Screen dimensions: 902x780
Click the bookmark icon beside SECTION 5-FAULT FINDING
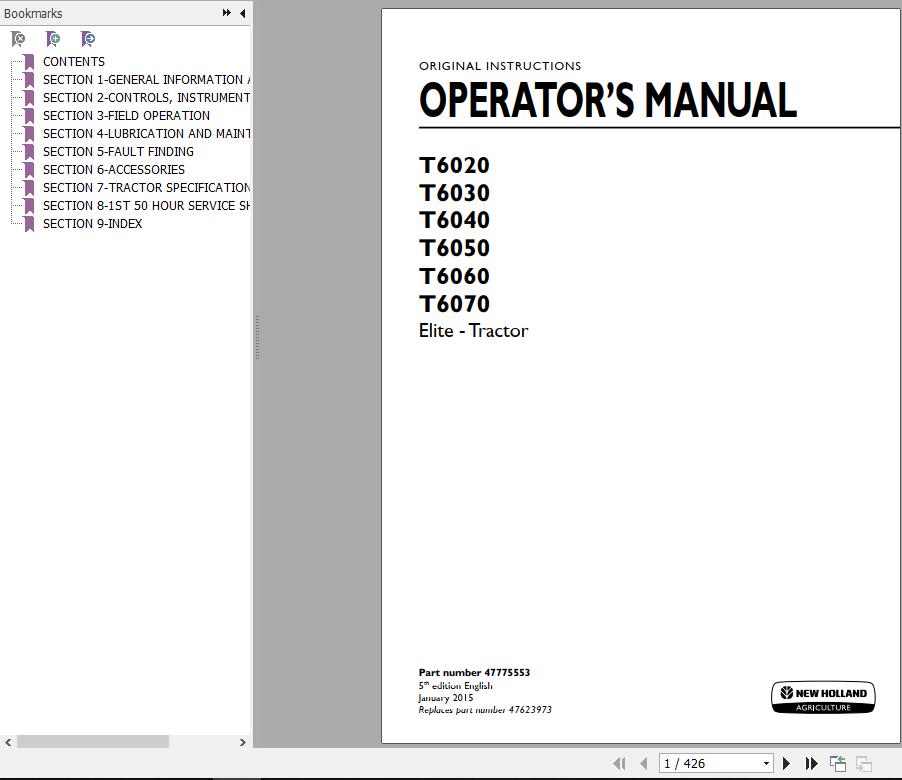[29, 152]
